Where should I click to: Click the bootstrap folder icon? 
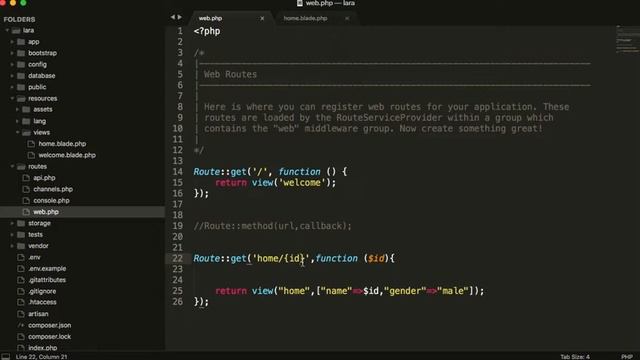tap(21, 53)
